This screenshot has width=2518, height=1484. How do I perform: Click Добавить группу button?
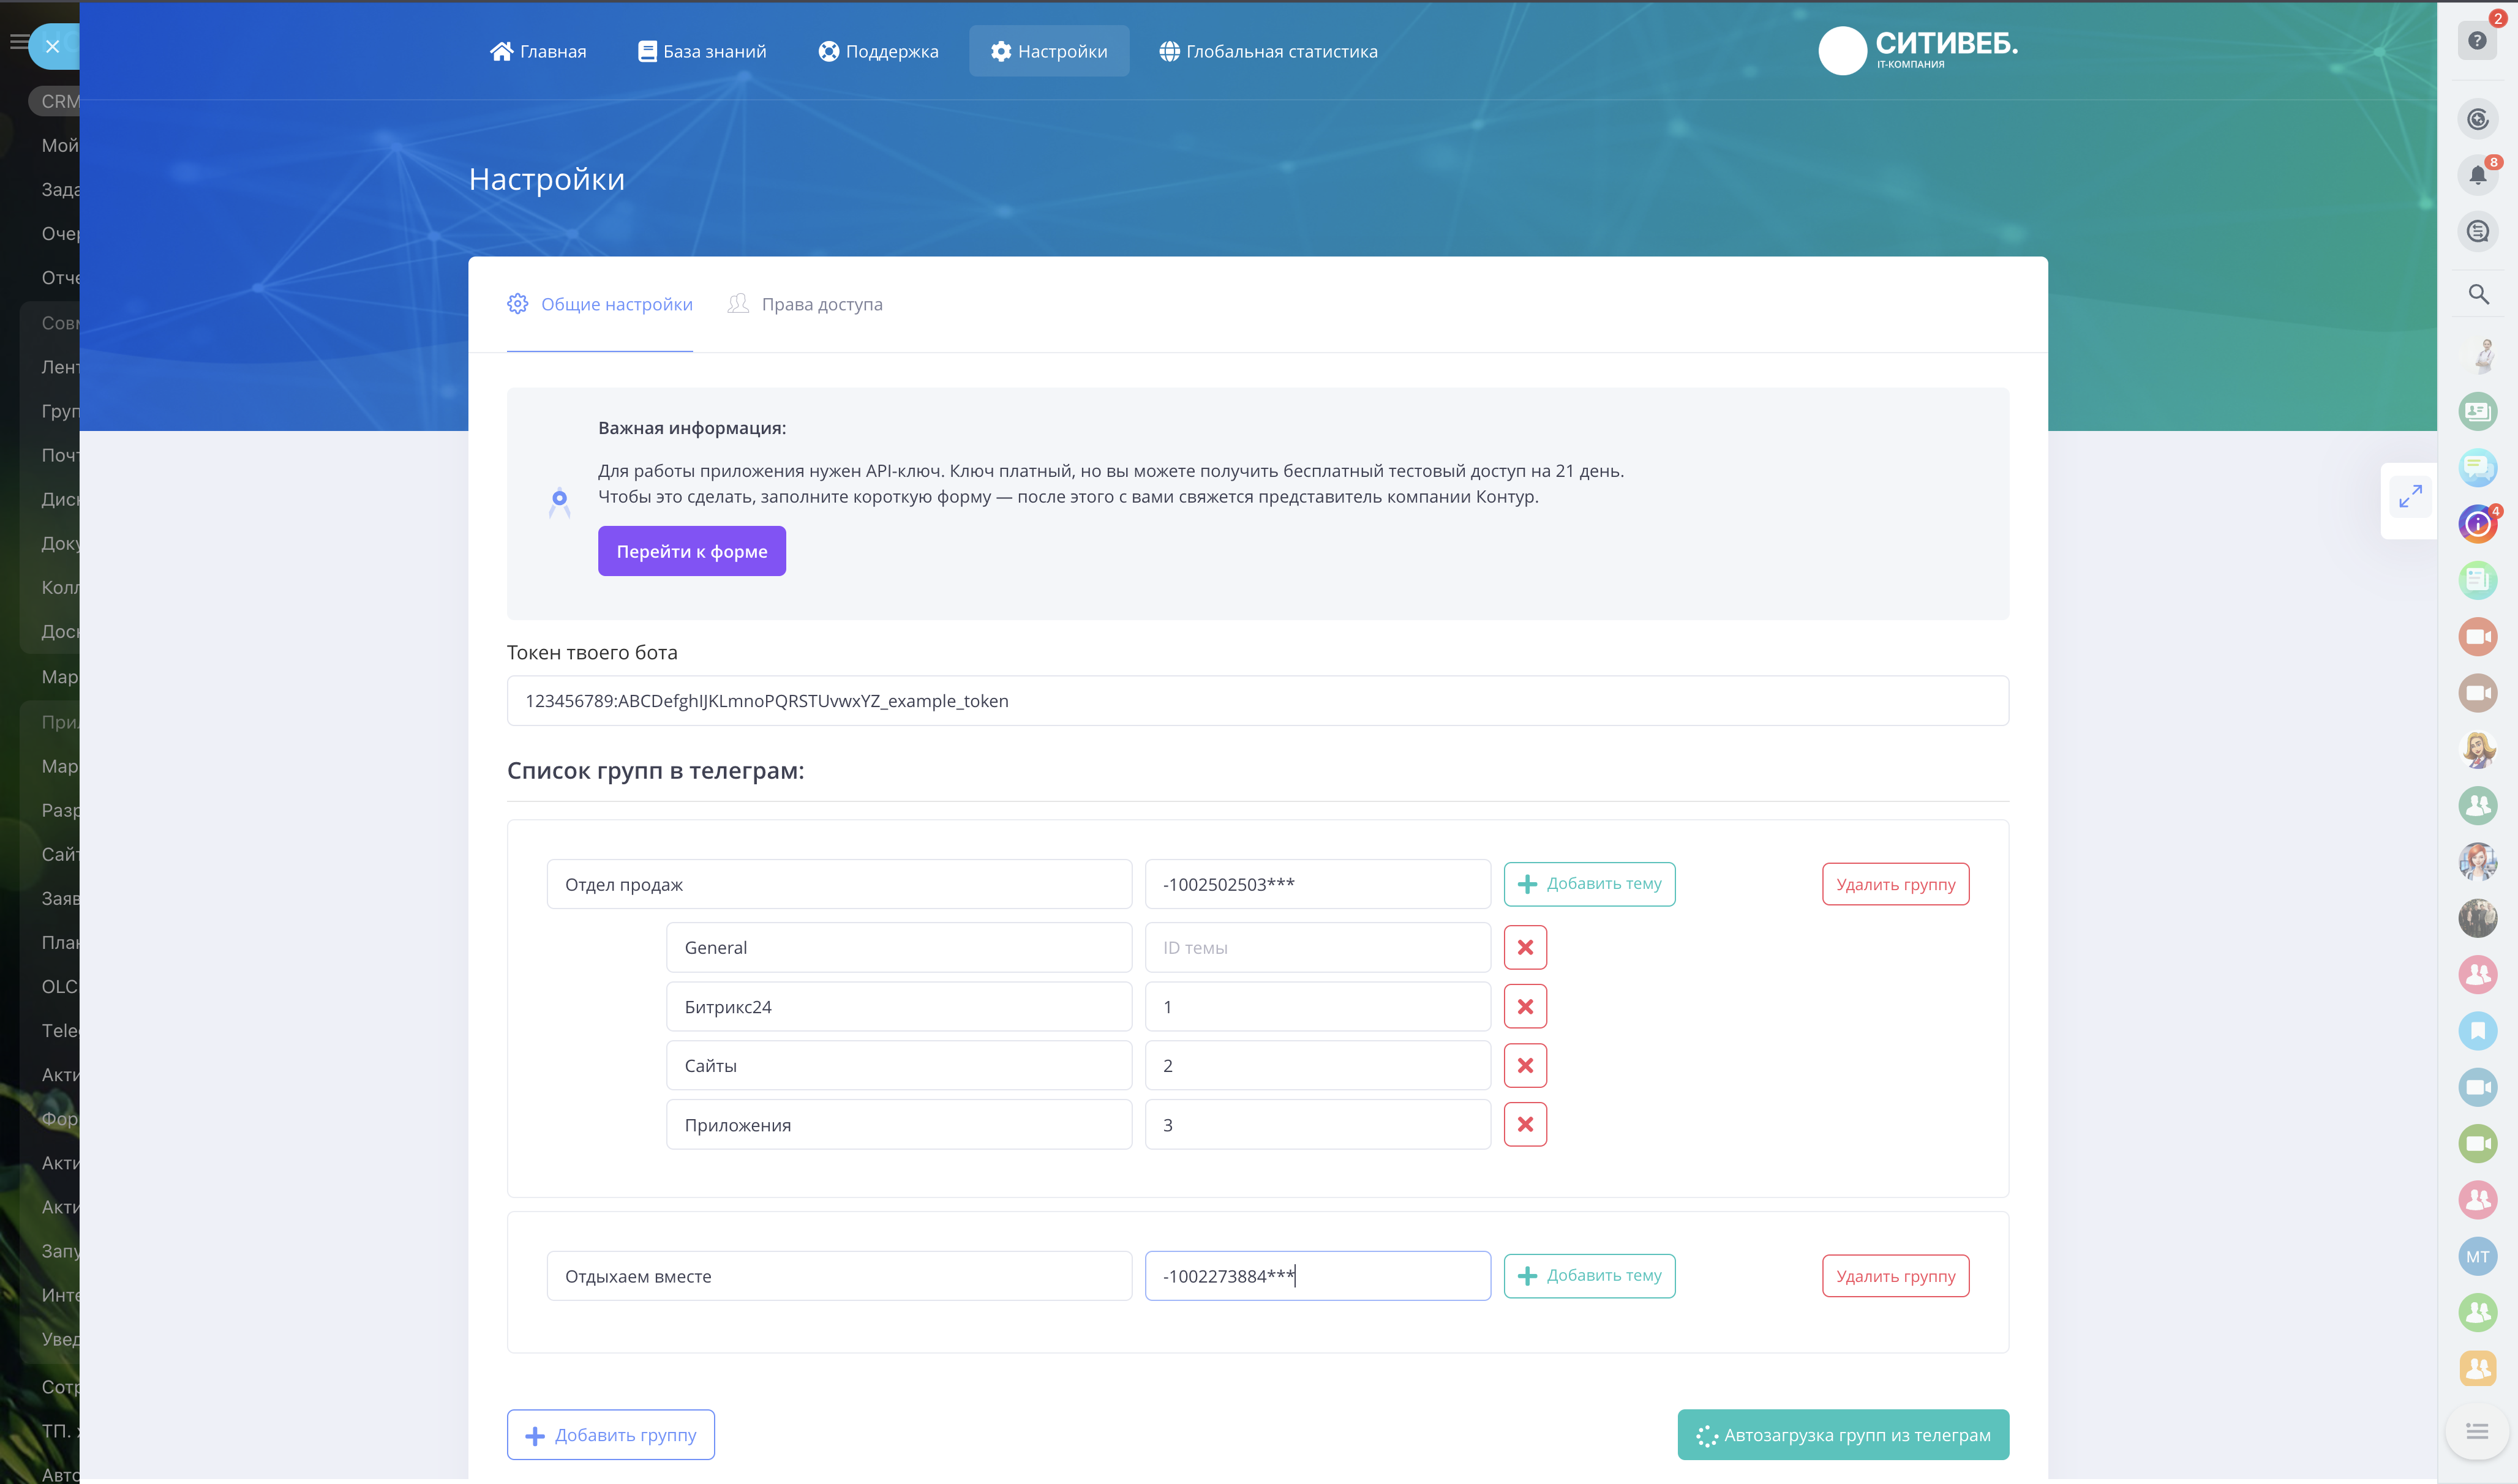point(610,1434)
